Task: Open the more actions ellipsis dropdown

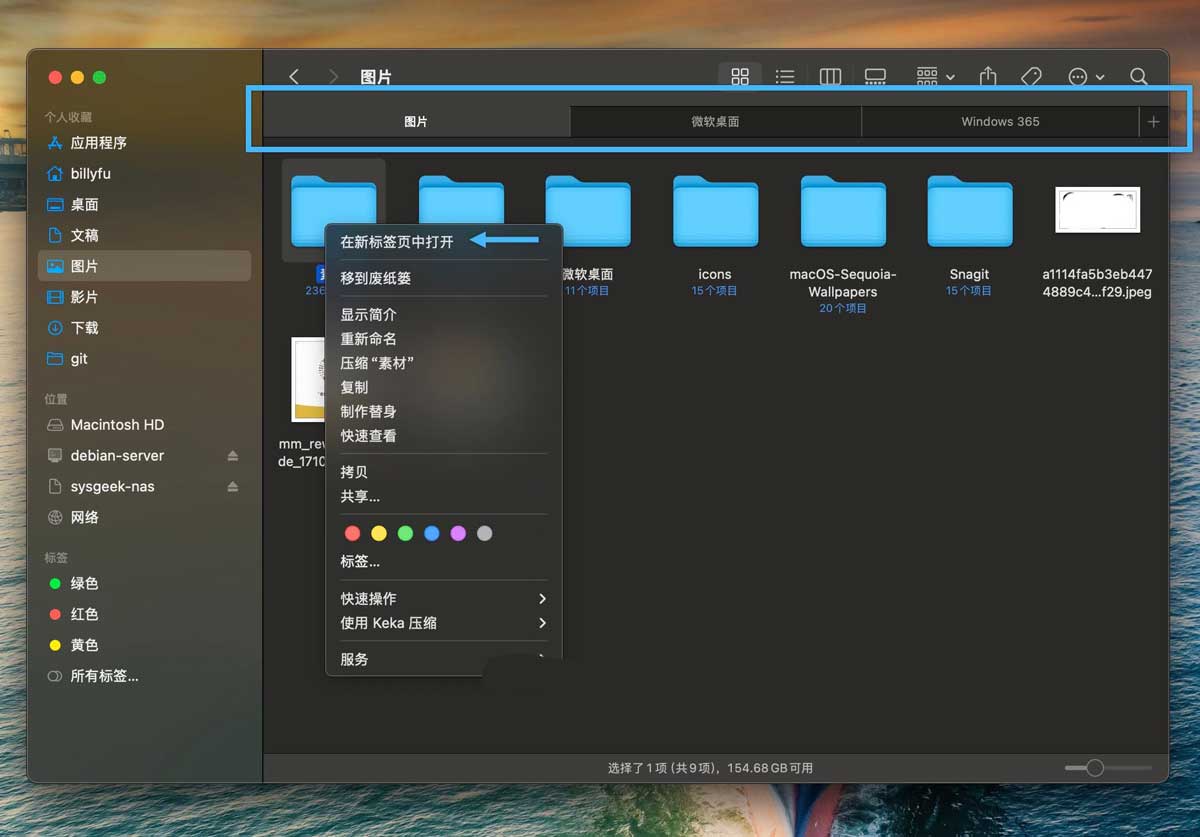Action: [x=1085, y=77]
